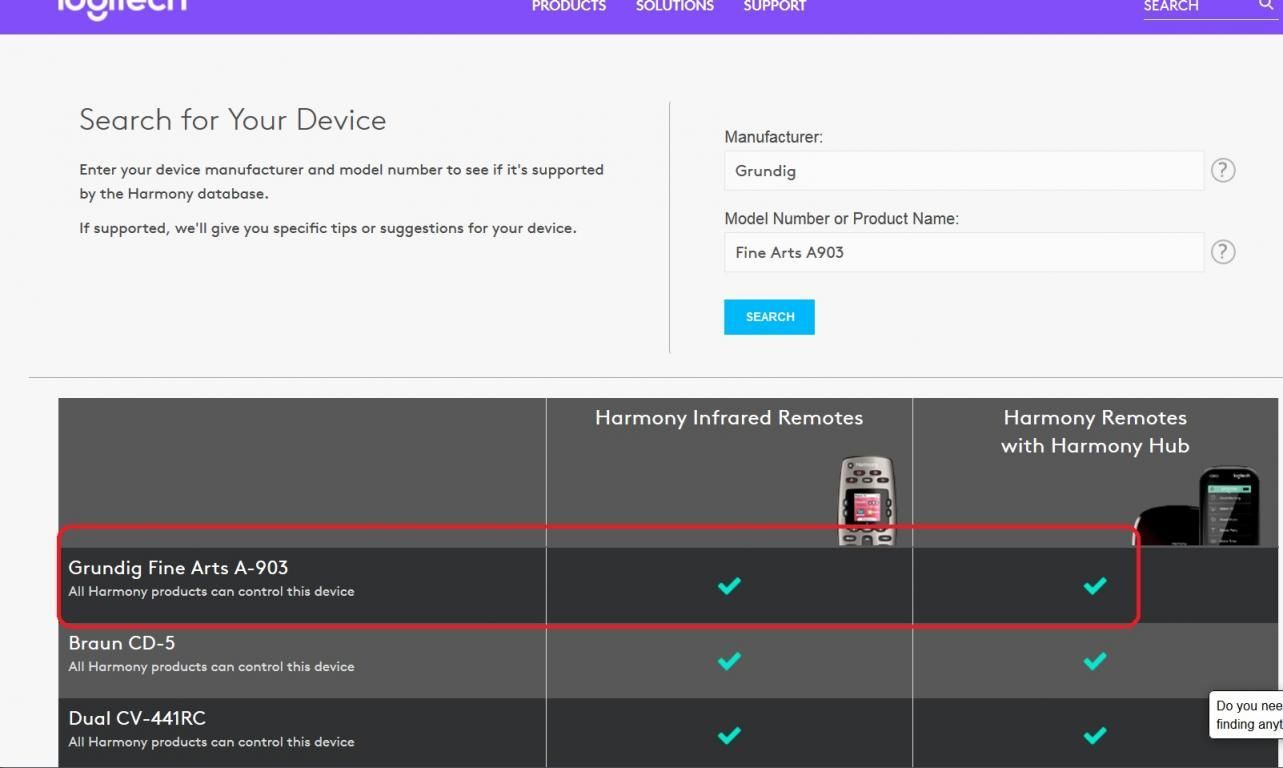Click infrared checkmark for Dual CV-441RC

point(729,735)
